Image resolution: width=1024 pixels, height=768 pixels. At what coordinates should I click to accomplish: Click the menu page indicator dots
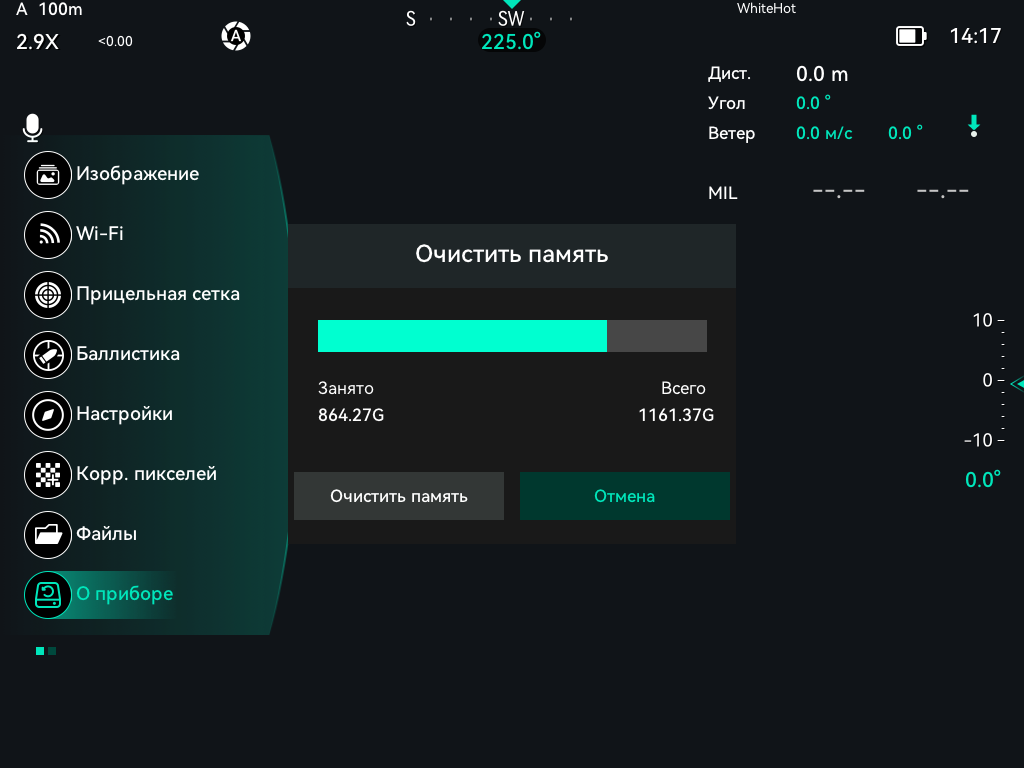click(46, 651)
